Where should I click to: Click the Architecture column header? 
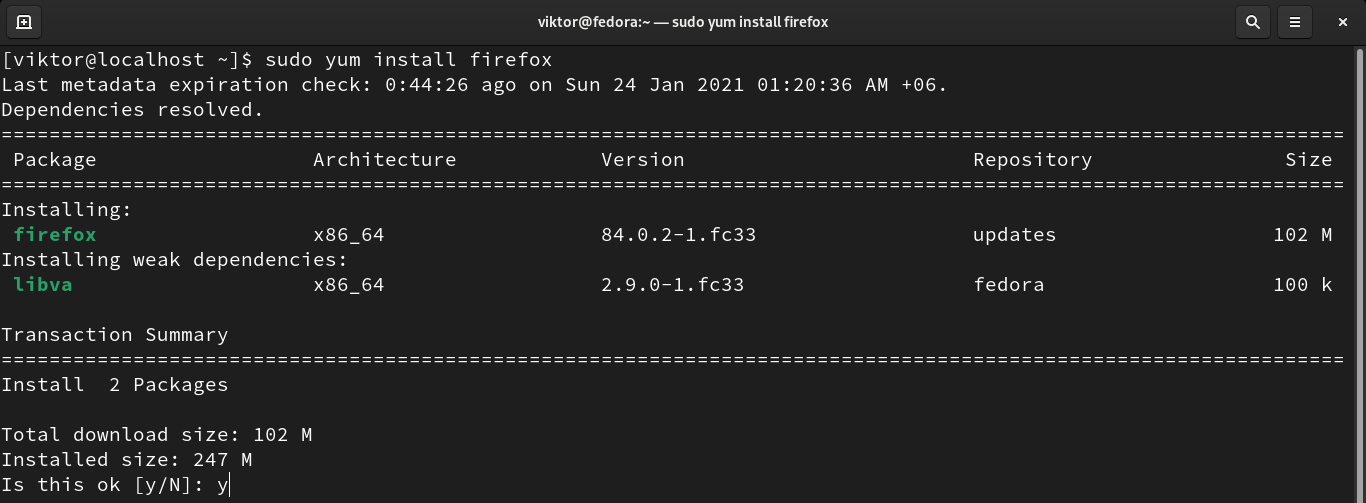(385, 160)
